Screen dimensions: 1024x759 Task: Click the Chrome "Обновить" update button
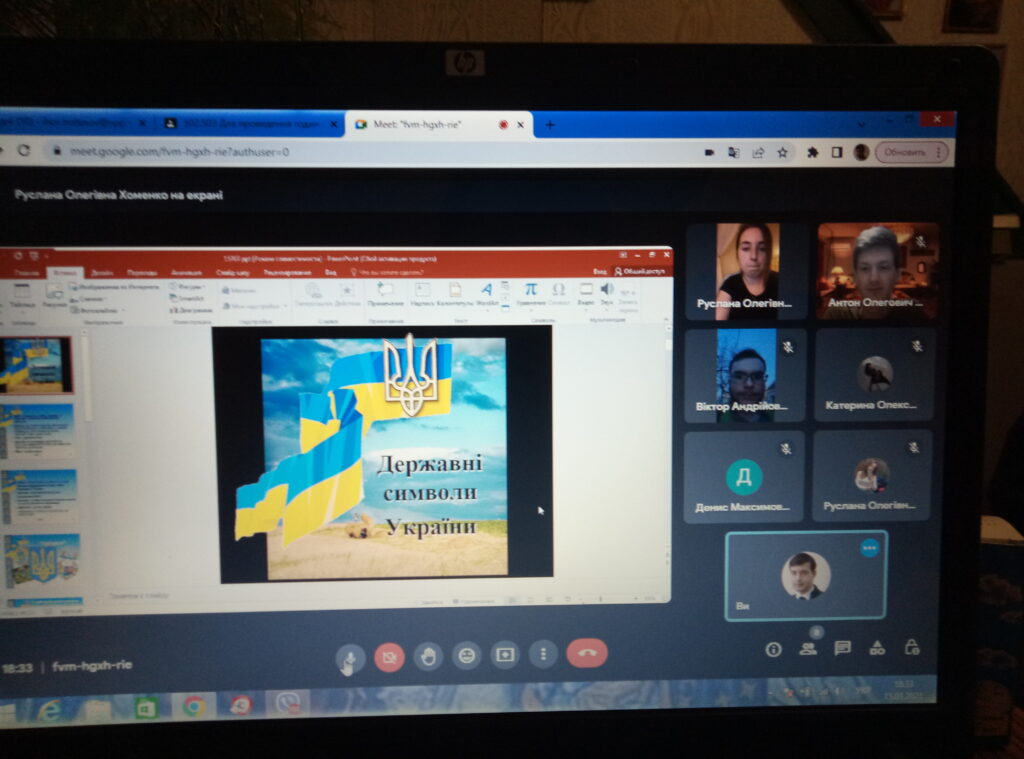tap(911, 152)
